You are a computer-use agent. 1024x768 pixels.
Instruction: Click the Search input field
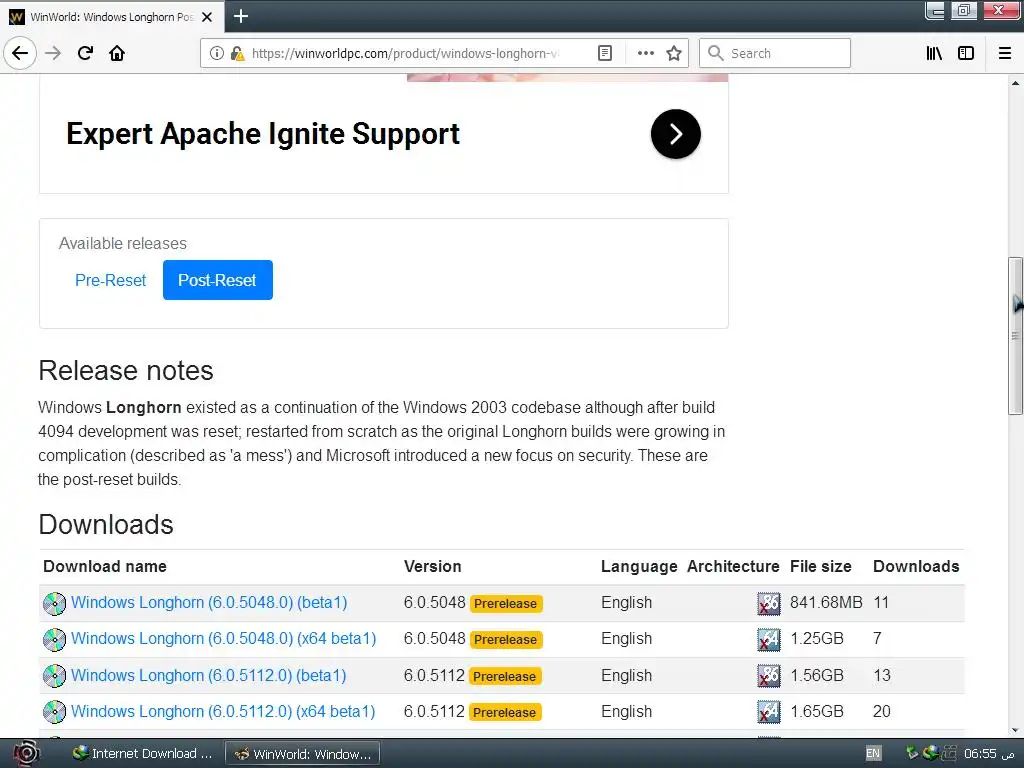click(x=775, y=53)
